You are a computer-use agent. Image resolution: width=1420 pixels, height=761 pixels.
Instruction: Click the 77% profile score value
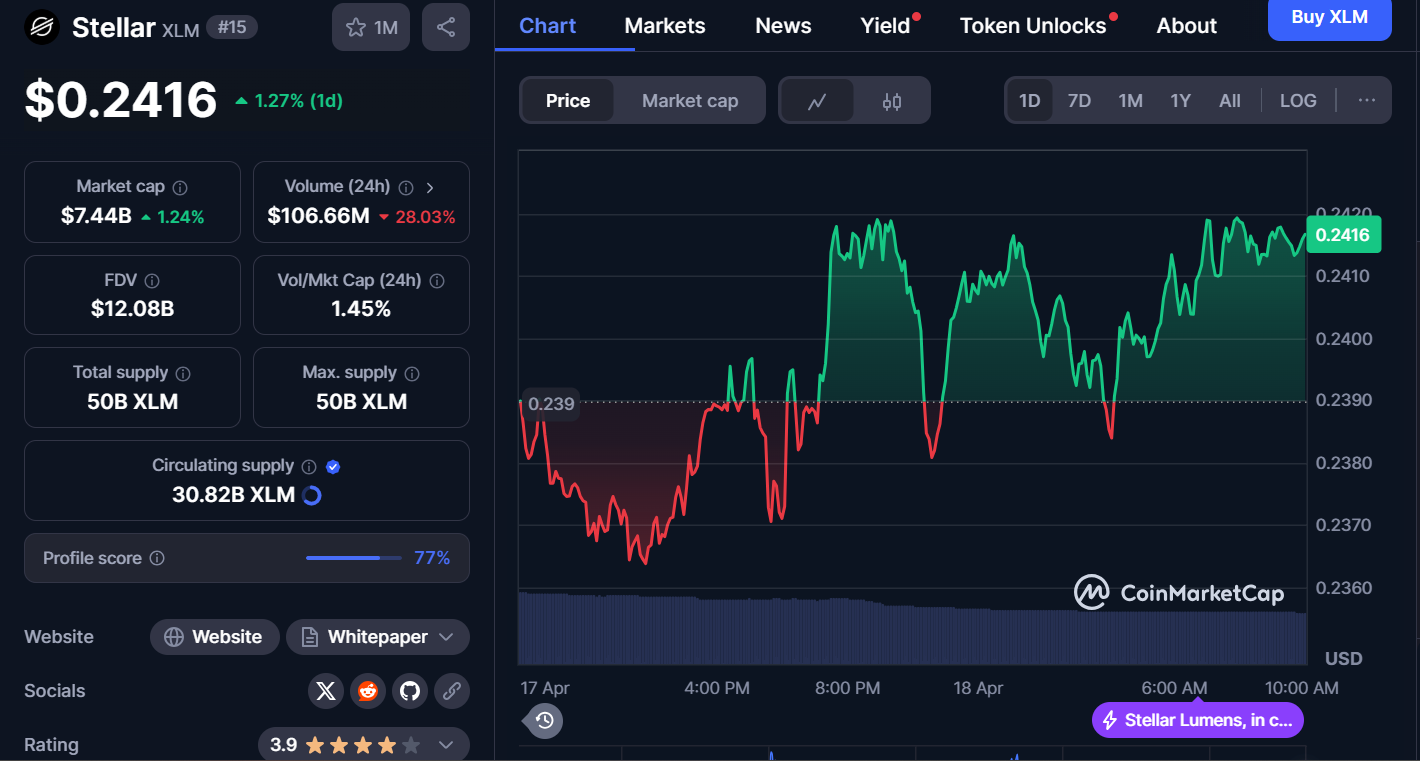[x=432, y=558]
